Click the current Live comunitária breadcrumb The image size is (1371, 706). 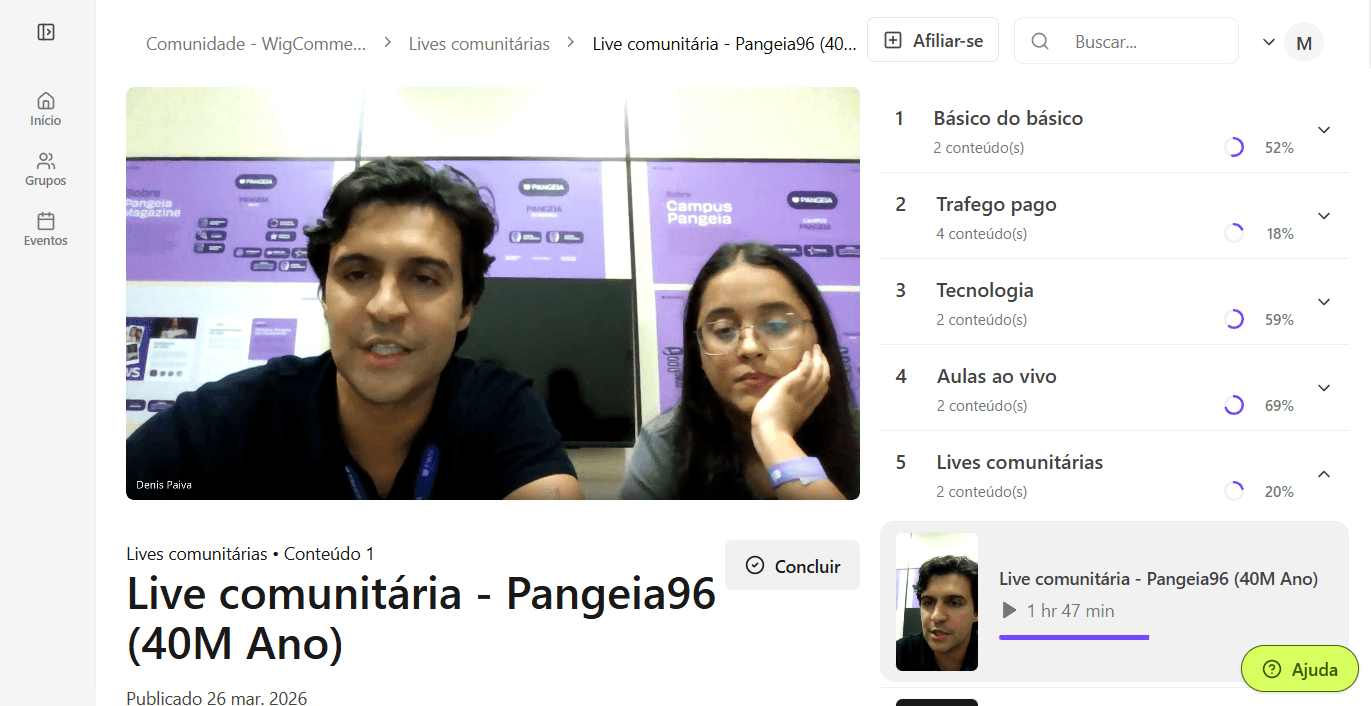click(x=724, y=43)
